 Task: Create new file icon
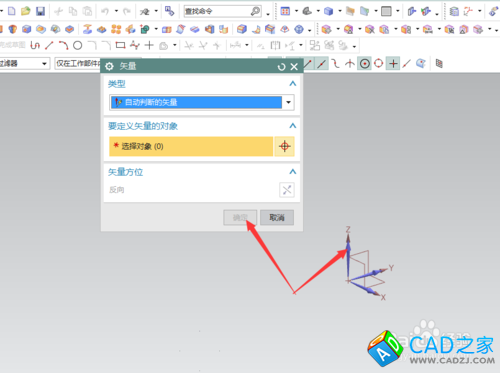tap(12, 11)
